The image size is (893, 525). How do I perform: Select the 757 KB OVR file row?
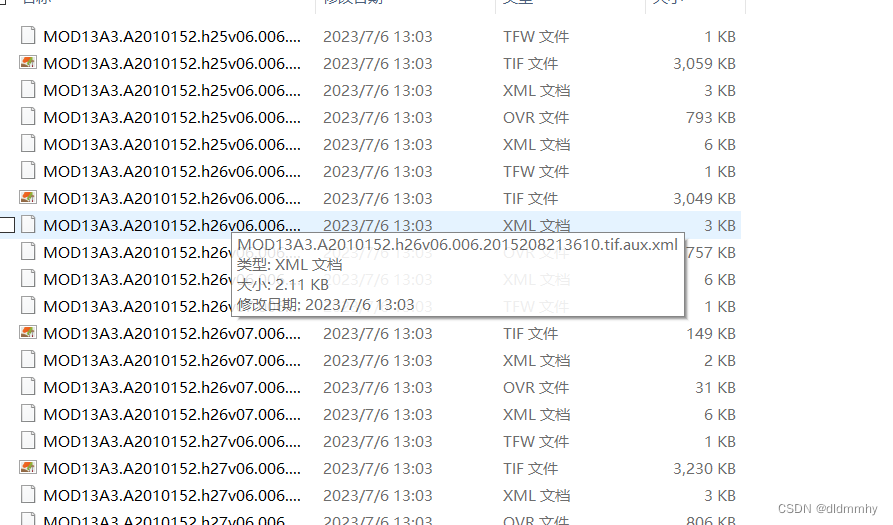tap(370, 252)
